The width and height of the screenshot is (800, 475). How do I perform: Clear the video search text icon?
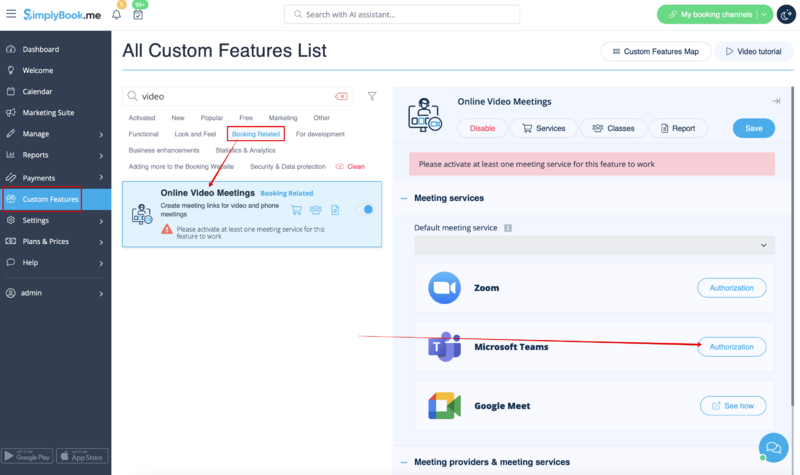point(341,96)
